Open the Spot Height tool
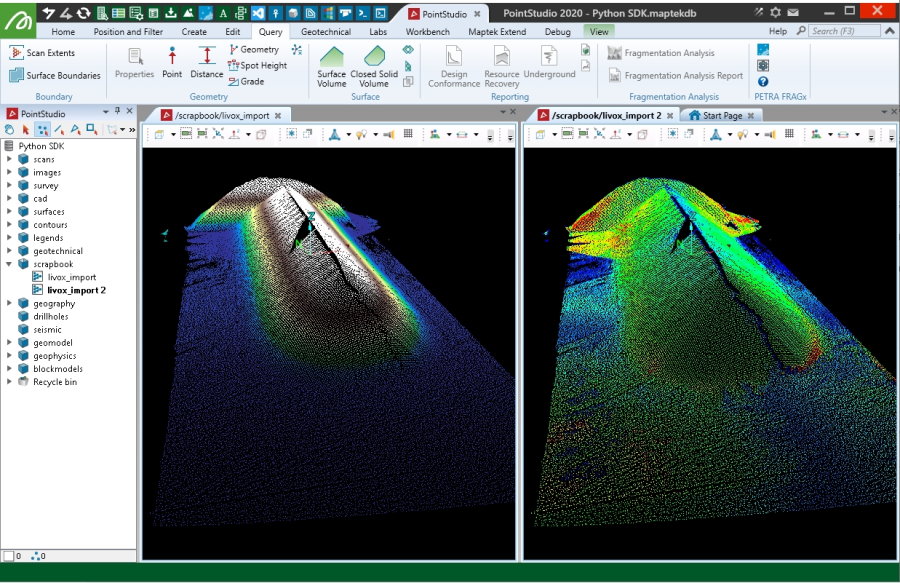 tap(257, 65)
